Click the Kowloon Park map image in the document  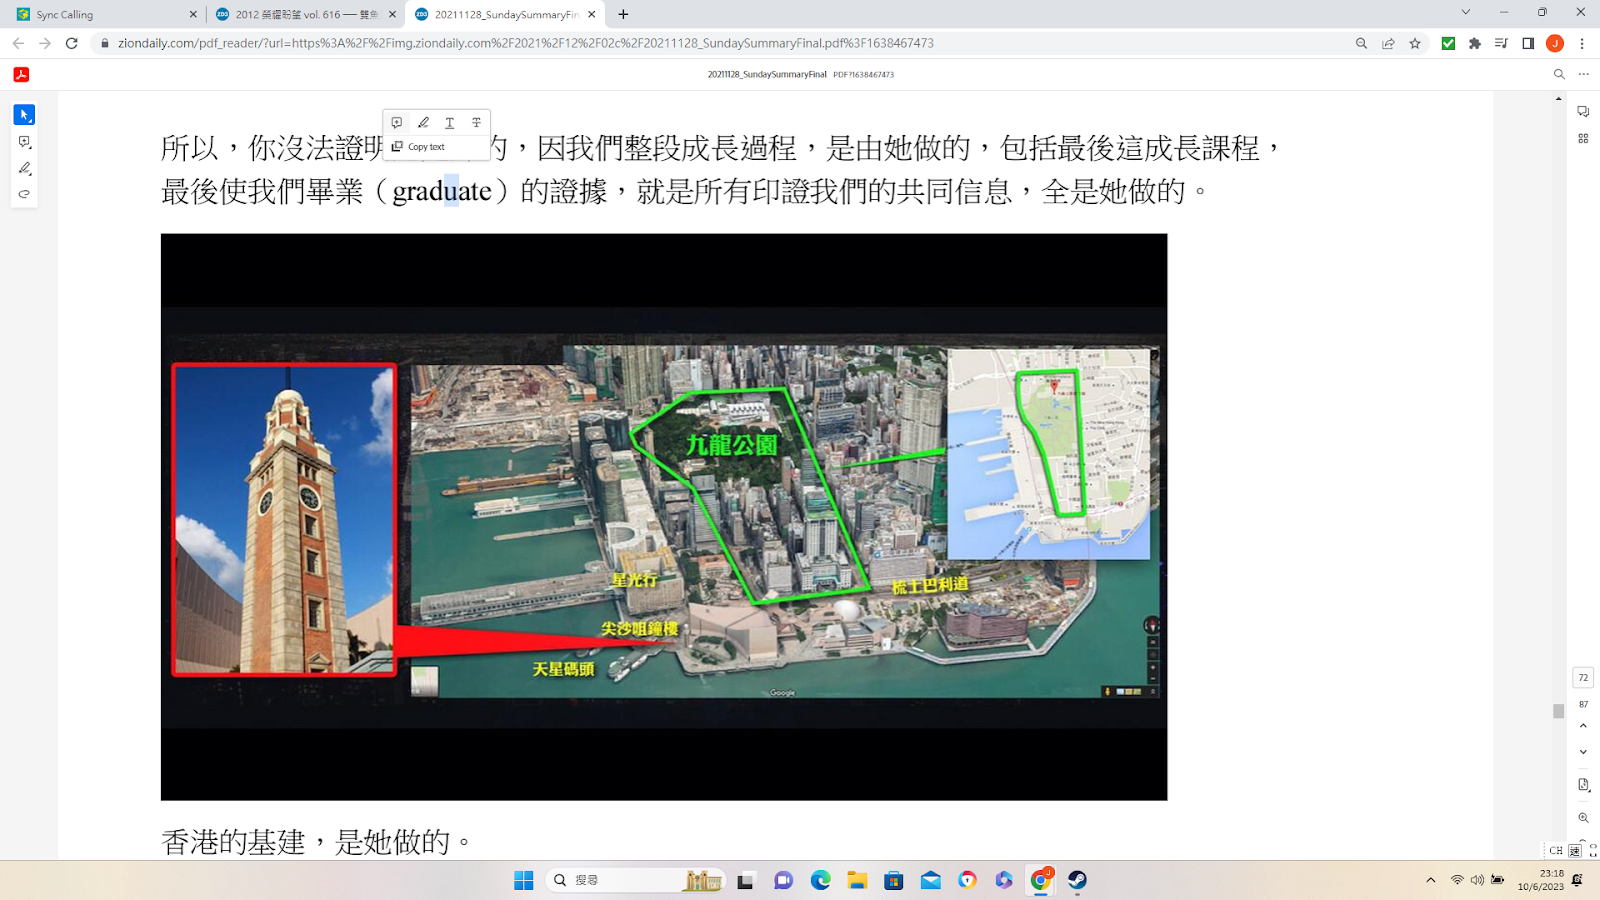664,517
